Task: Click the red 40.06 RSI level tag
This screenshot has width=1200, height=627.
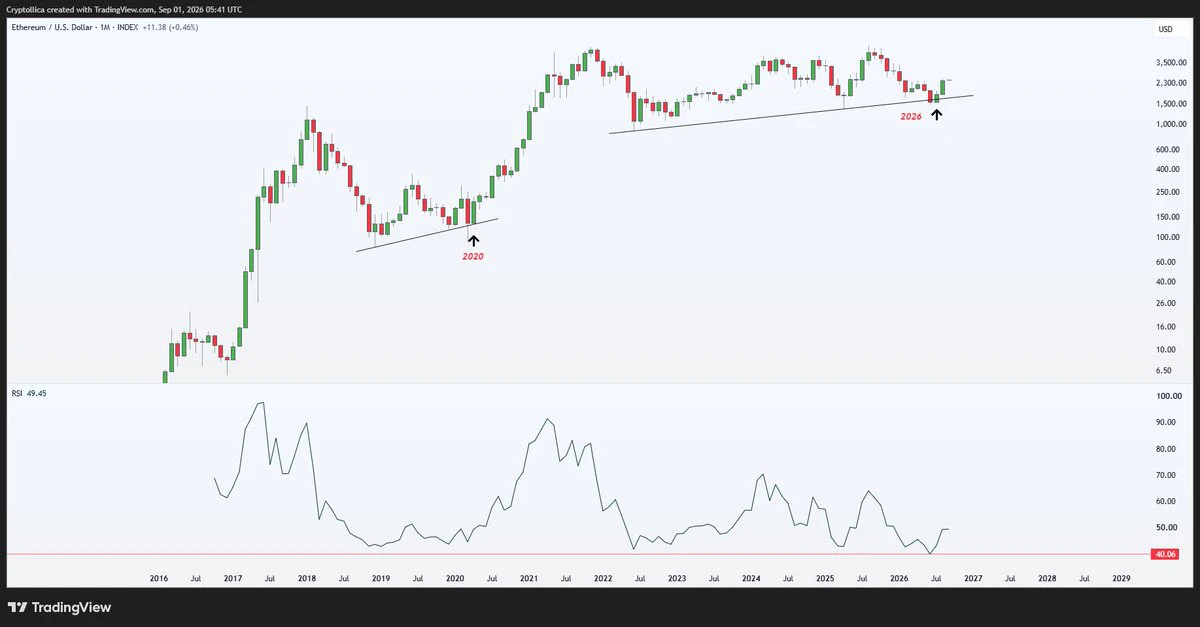Action: 1164,554
